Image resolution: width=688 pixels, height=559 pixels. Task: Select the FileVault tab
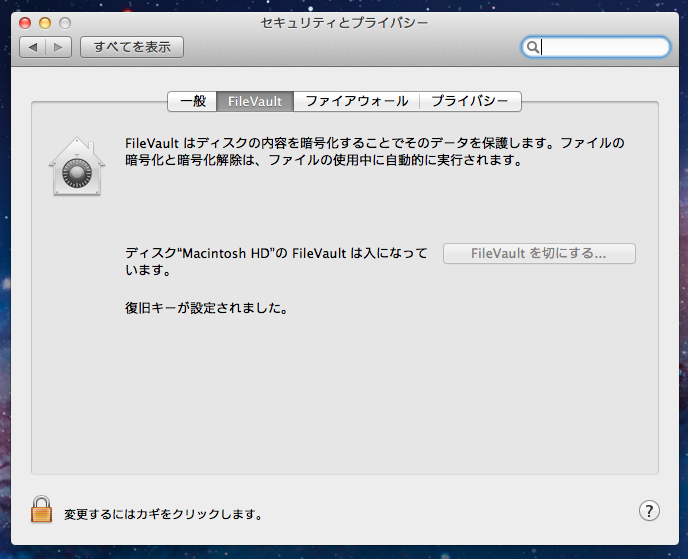tap(255, 101)
